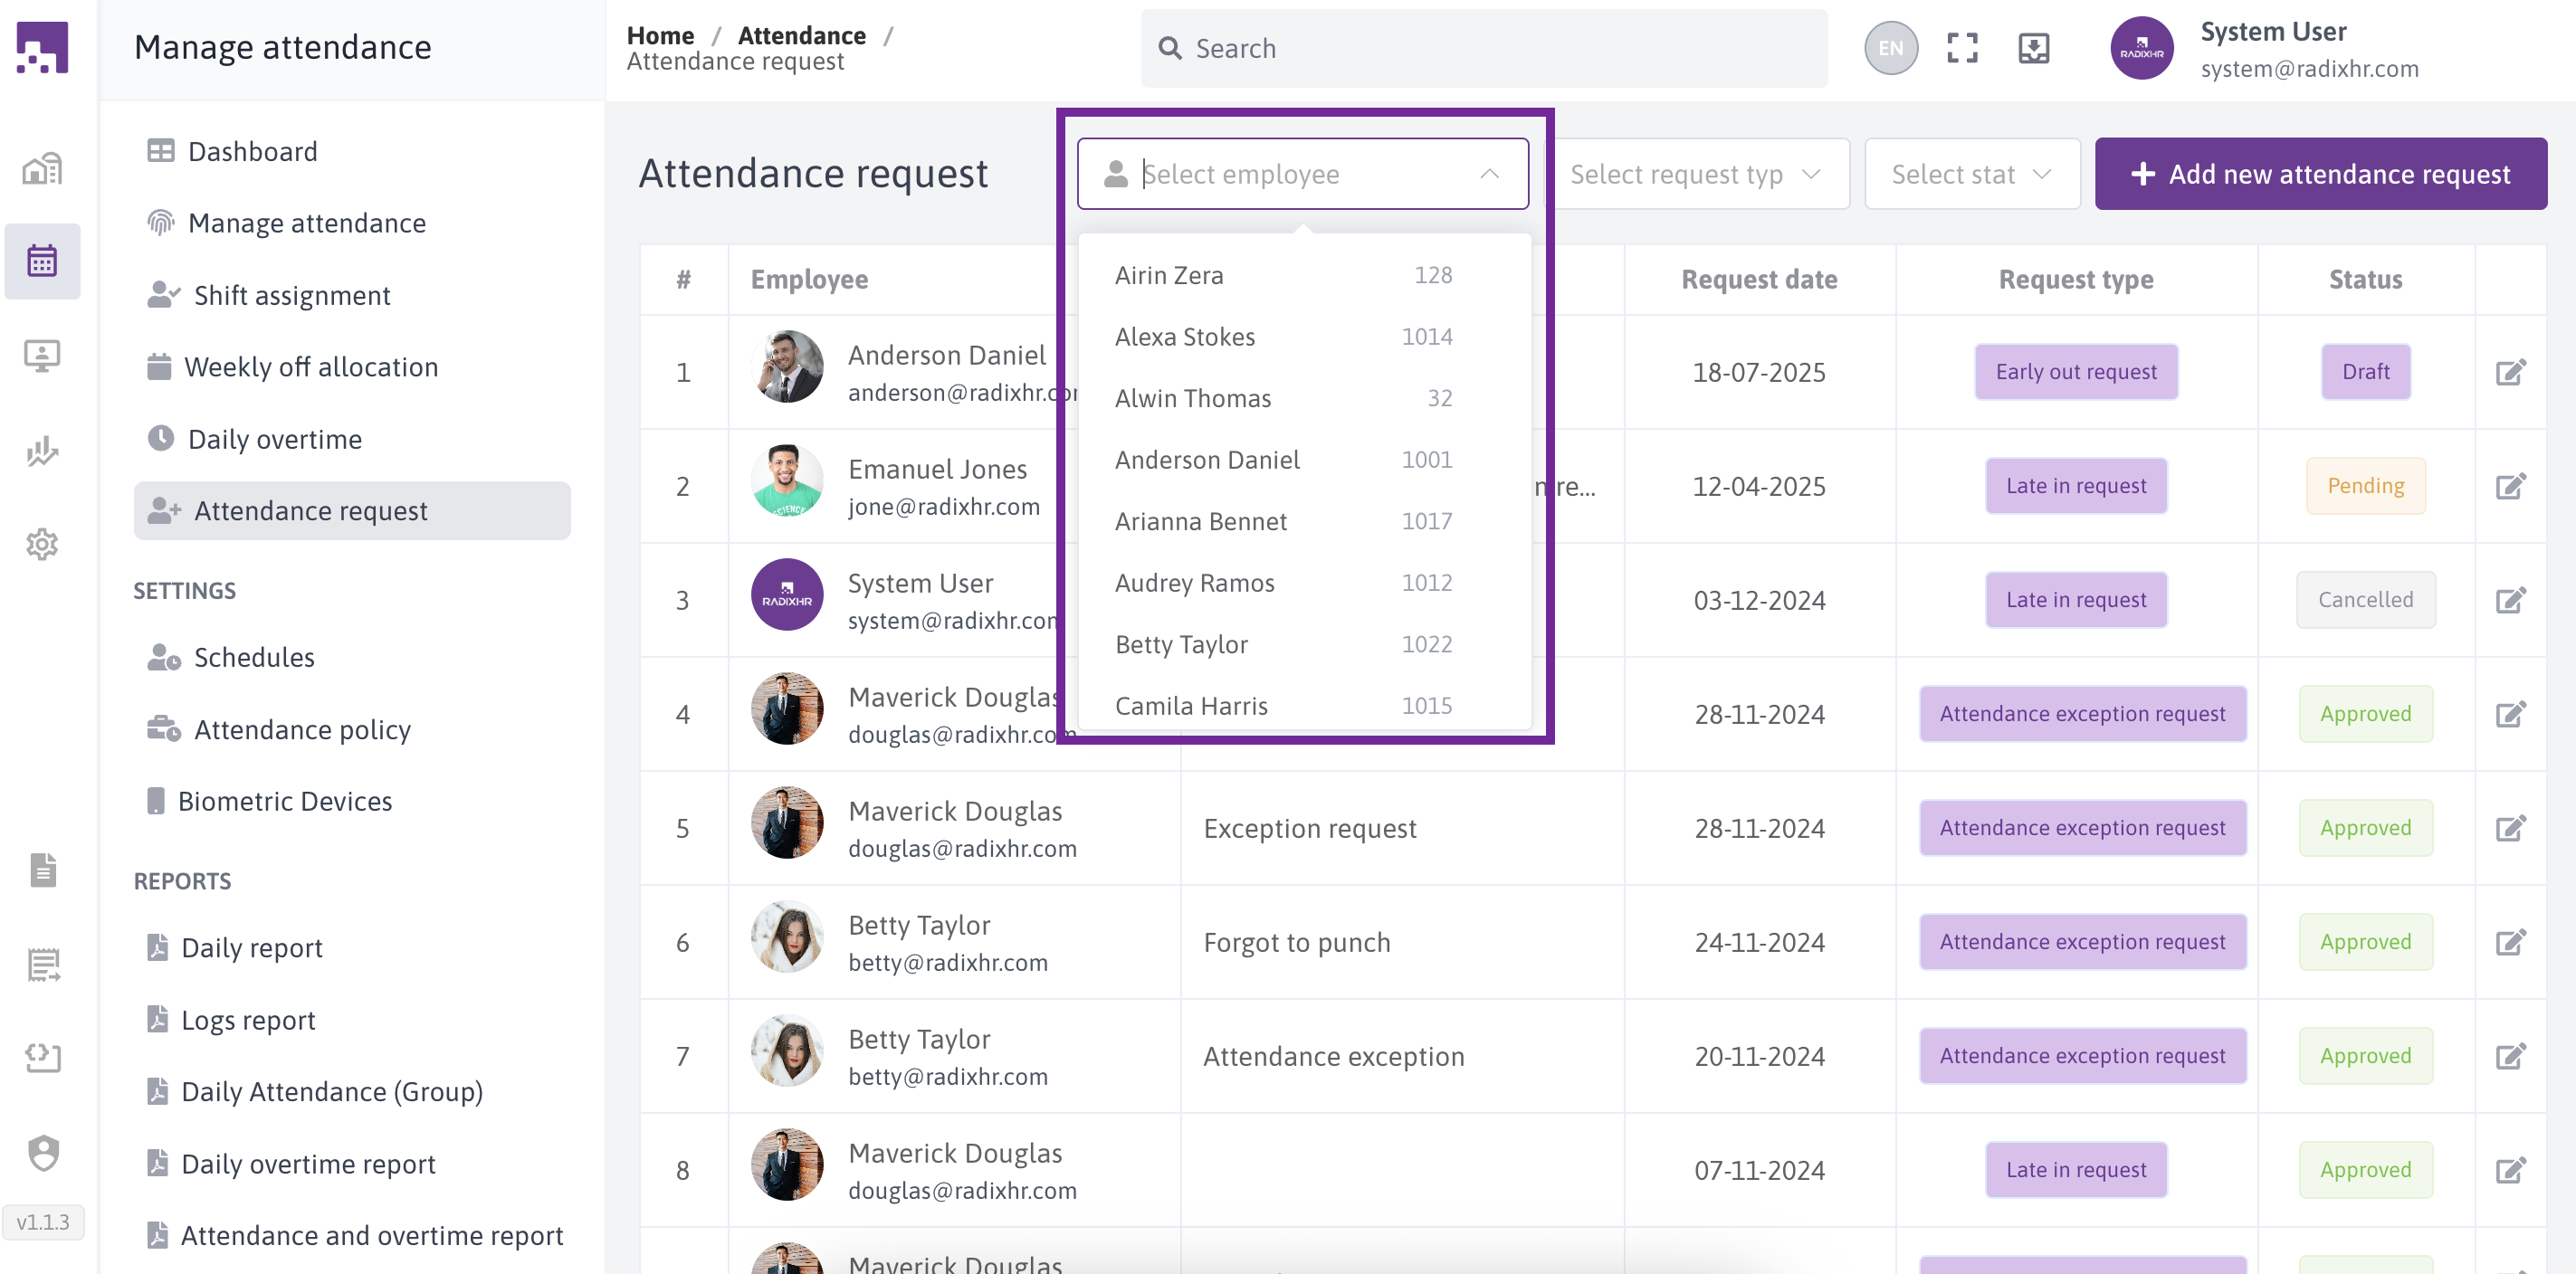
Task: Click the home building icon in left rail
Action: coord(42,168)
